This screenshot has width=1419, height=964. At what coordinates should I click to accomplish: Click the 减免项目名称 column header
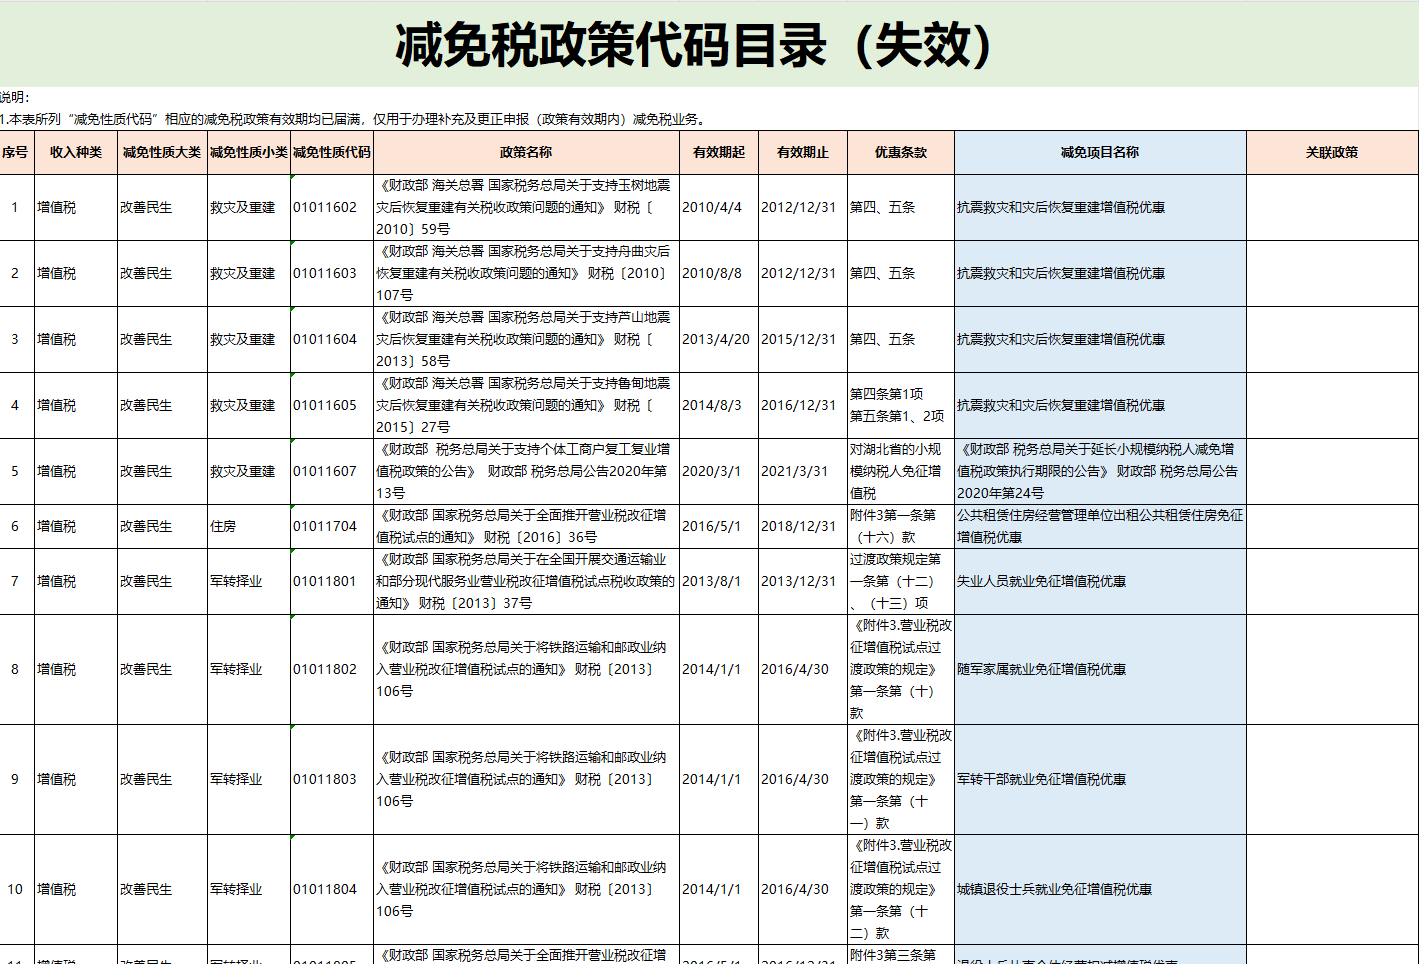coord(1100,152)
